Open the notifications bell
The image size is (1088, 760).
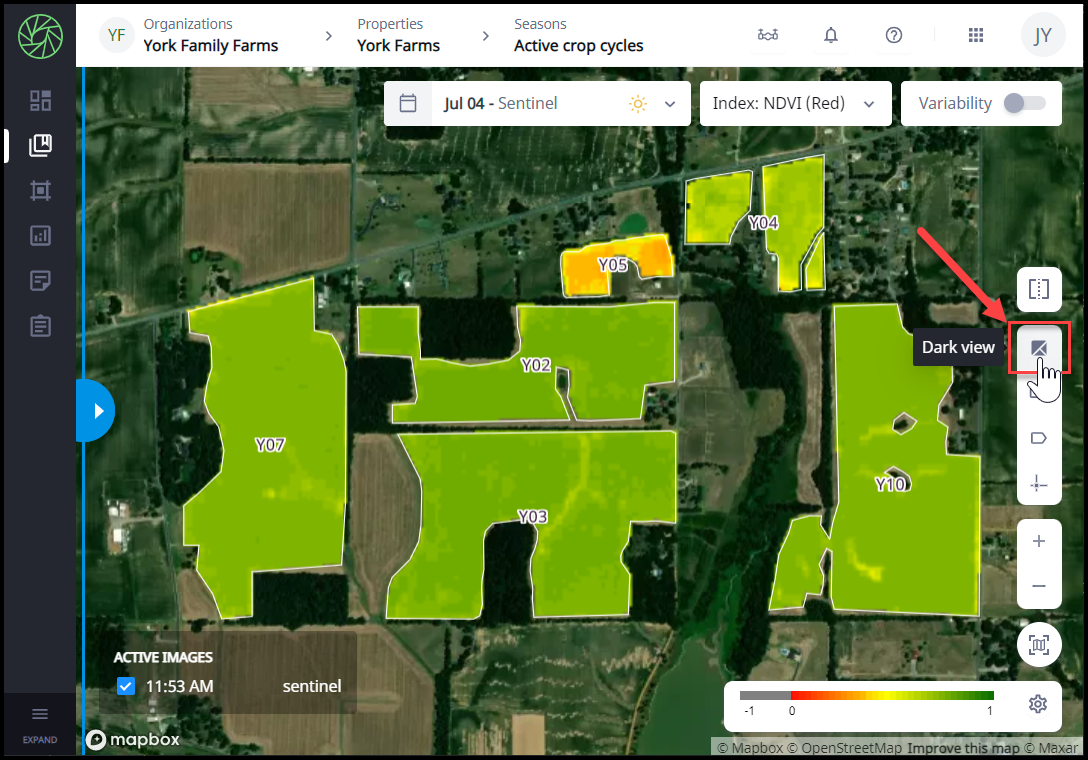[x=830, y=35]
